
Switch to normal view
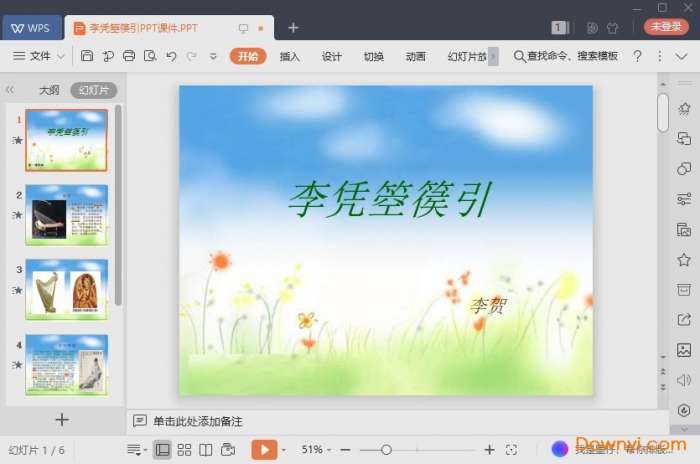click(162, 450)
